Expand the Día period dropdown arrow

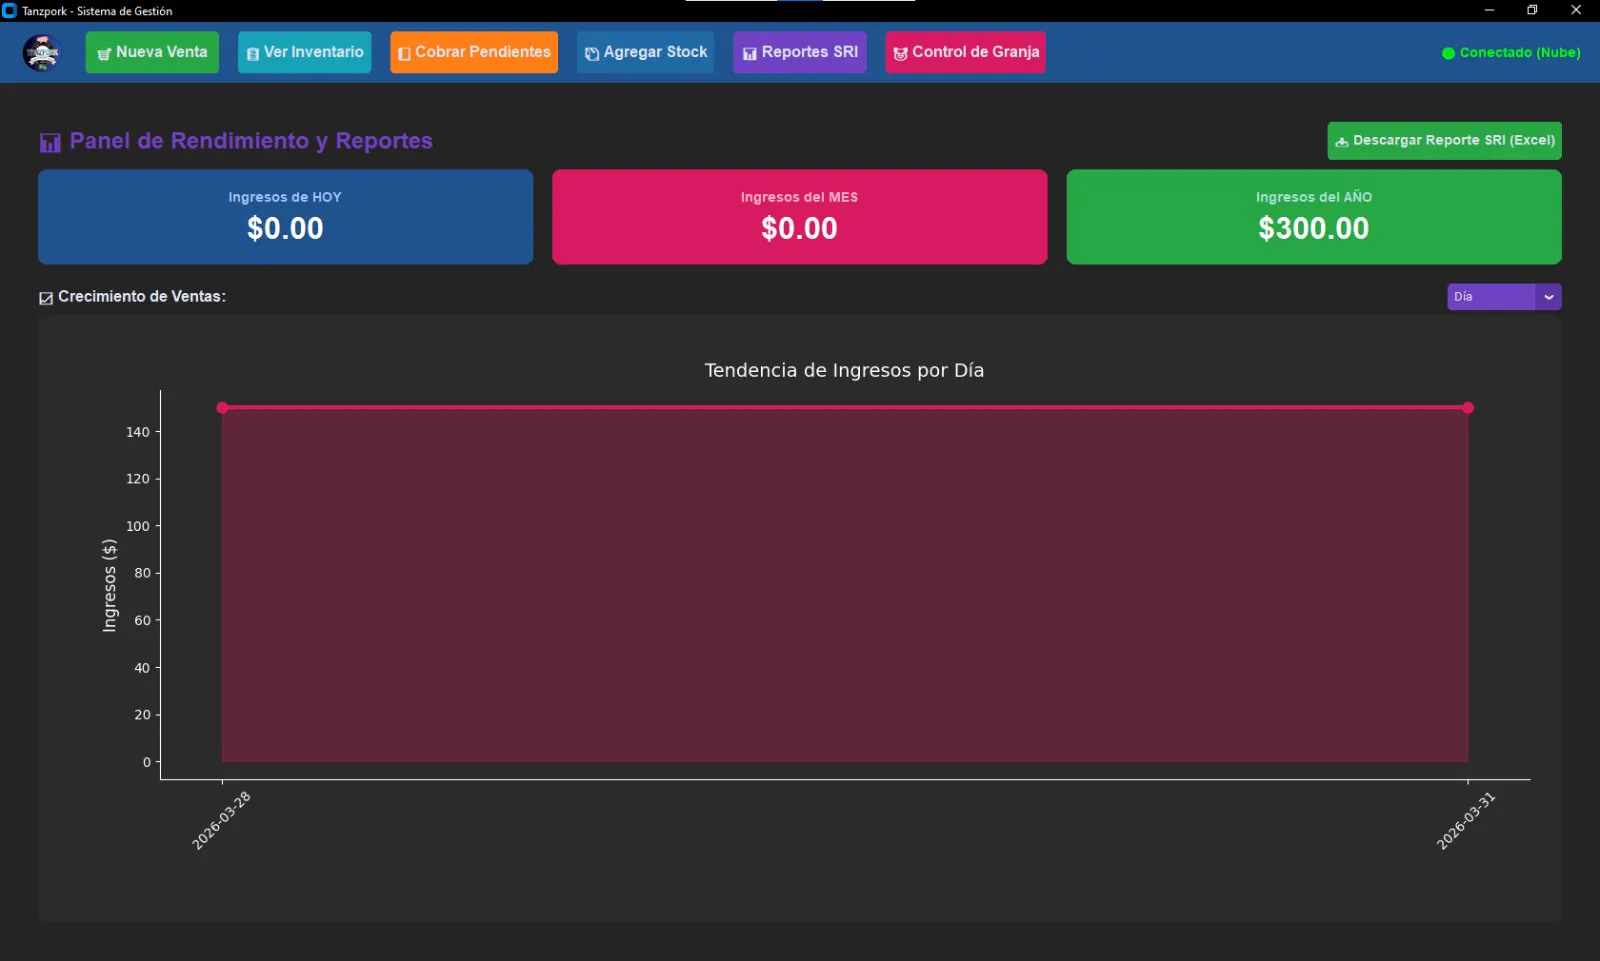point(1548,297)
